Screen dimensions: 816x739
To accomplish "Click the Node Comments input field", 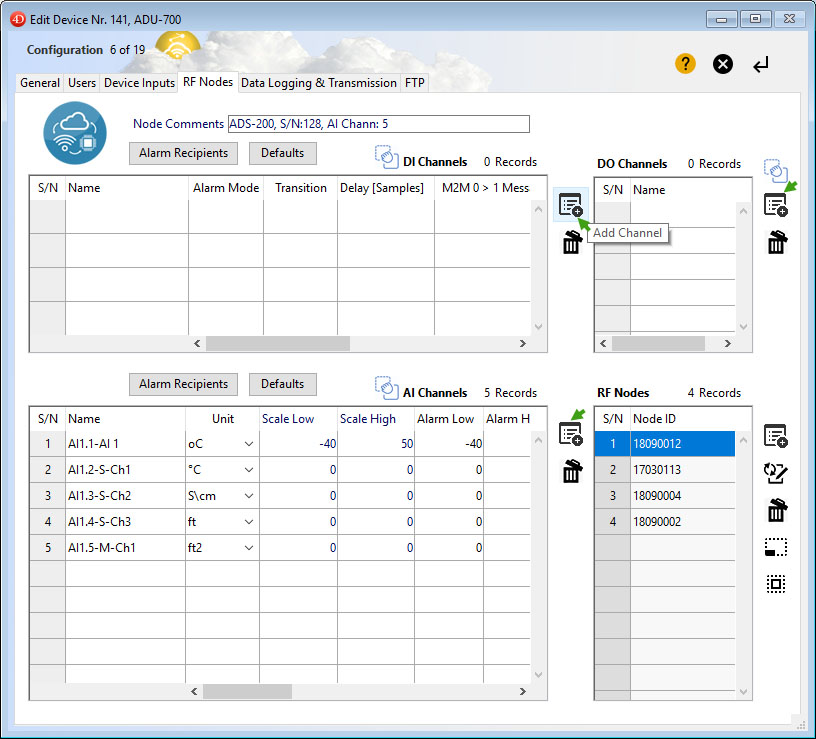I will [x=379, y=124].
